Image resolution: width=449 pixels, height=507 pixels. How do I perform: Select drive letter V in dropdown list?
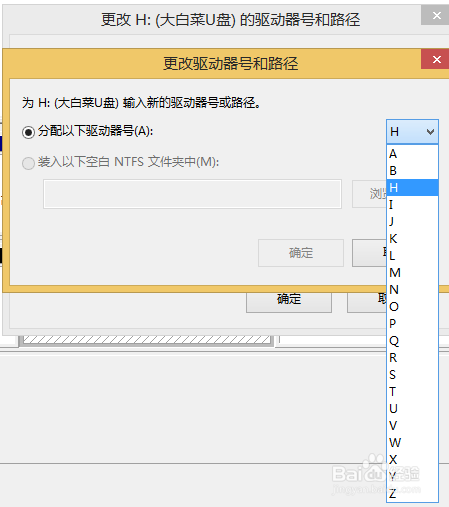click(x=412, y=426)
